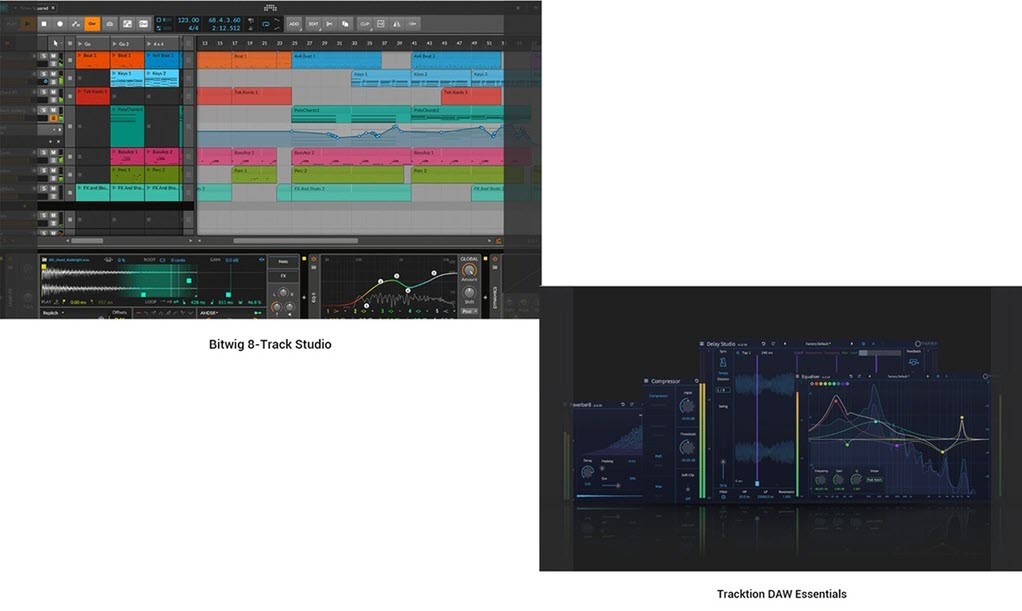The image size is (1022, 611).
Task: Click the redo icon in Delay Studio header
Action: [x=773, y=344]
